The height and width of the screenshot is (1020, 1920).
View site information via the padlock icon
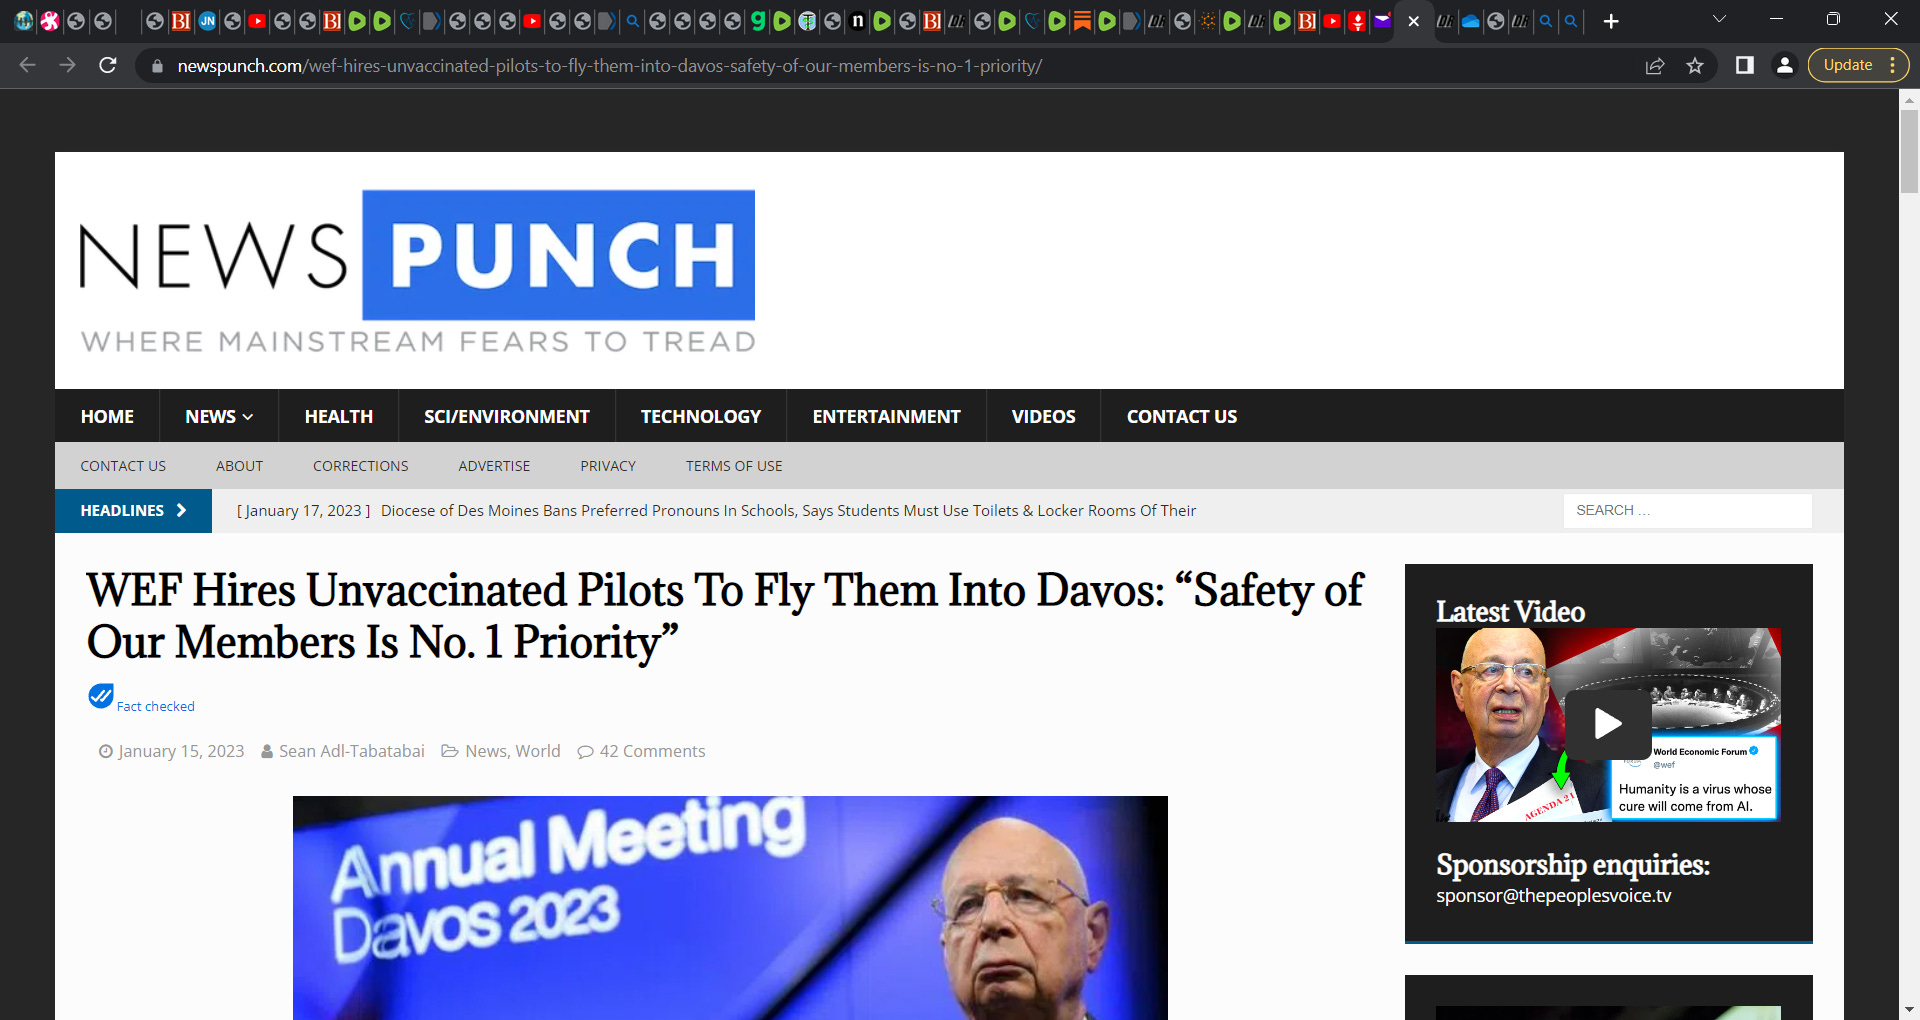tap(157, 66)
